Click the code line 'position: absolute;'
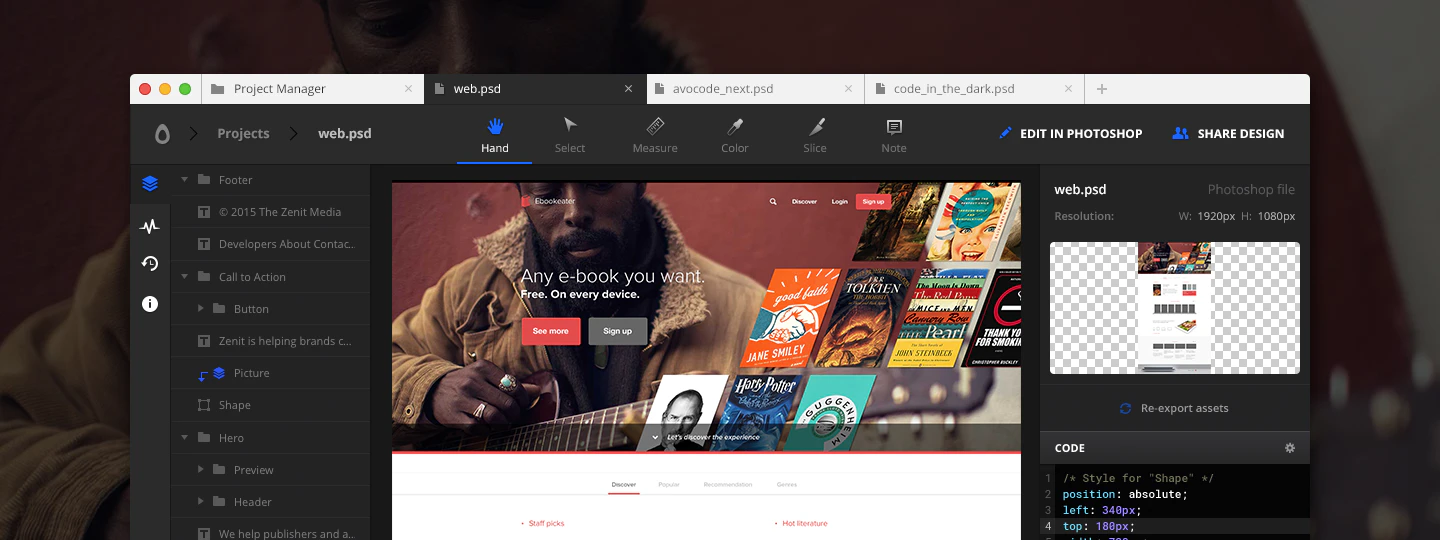The width and height of the screenshot is (1440, 540). point(1125,494)
